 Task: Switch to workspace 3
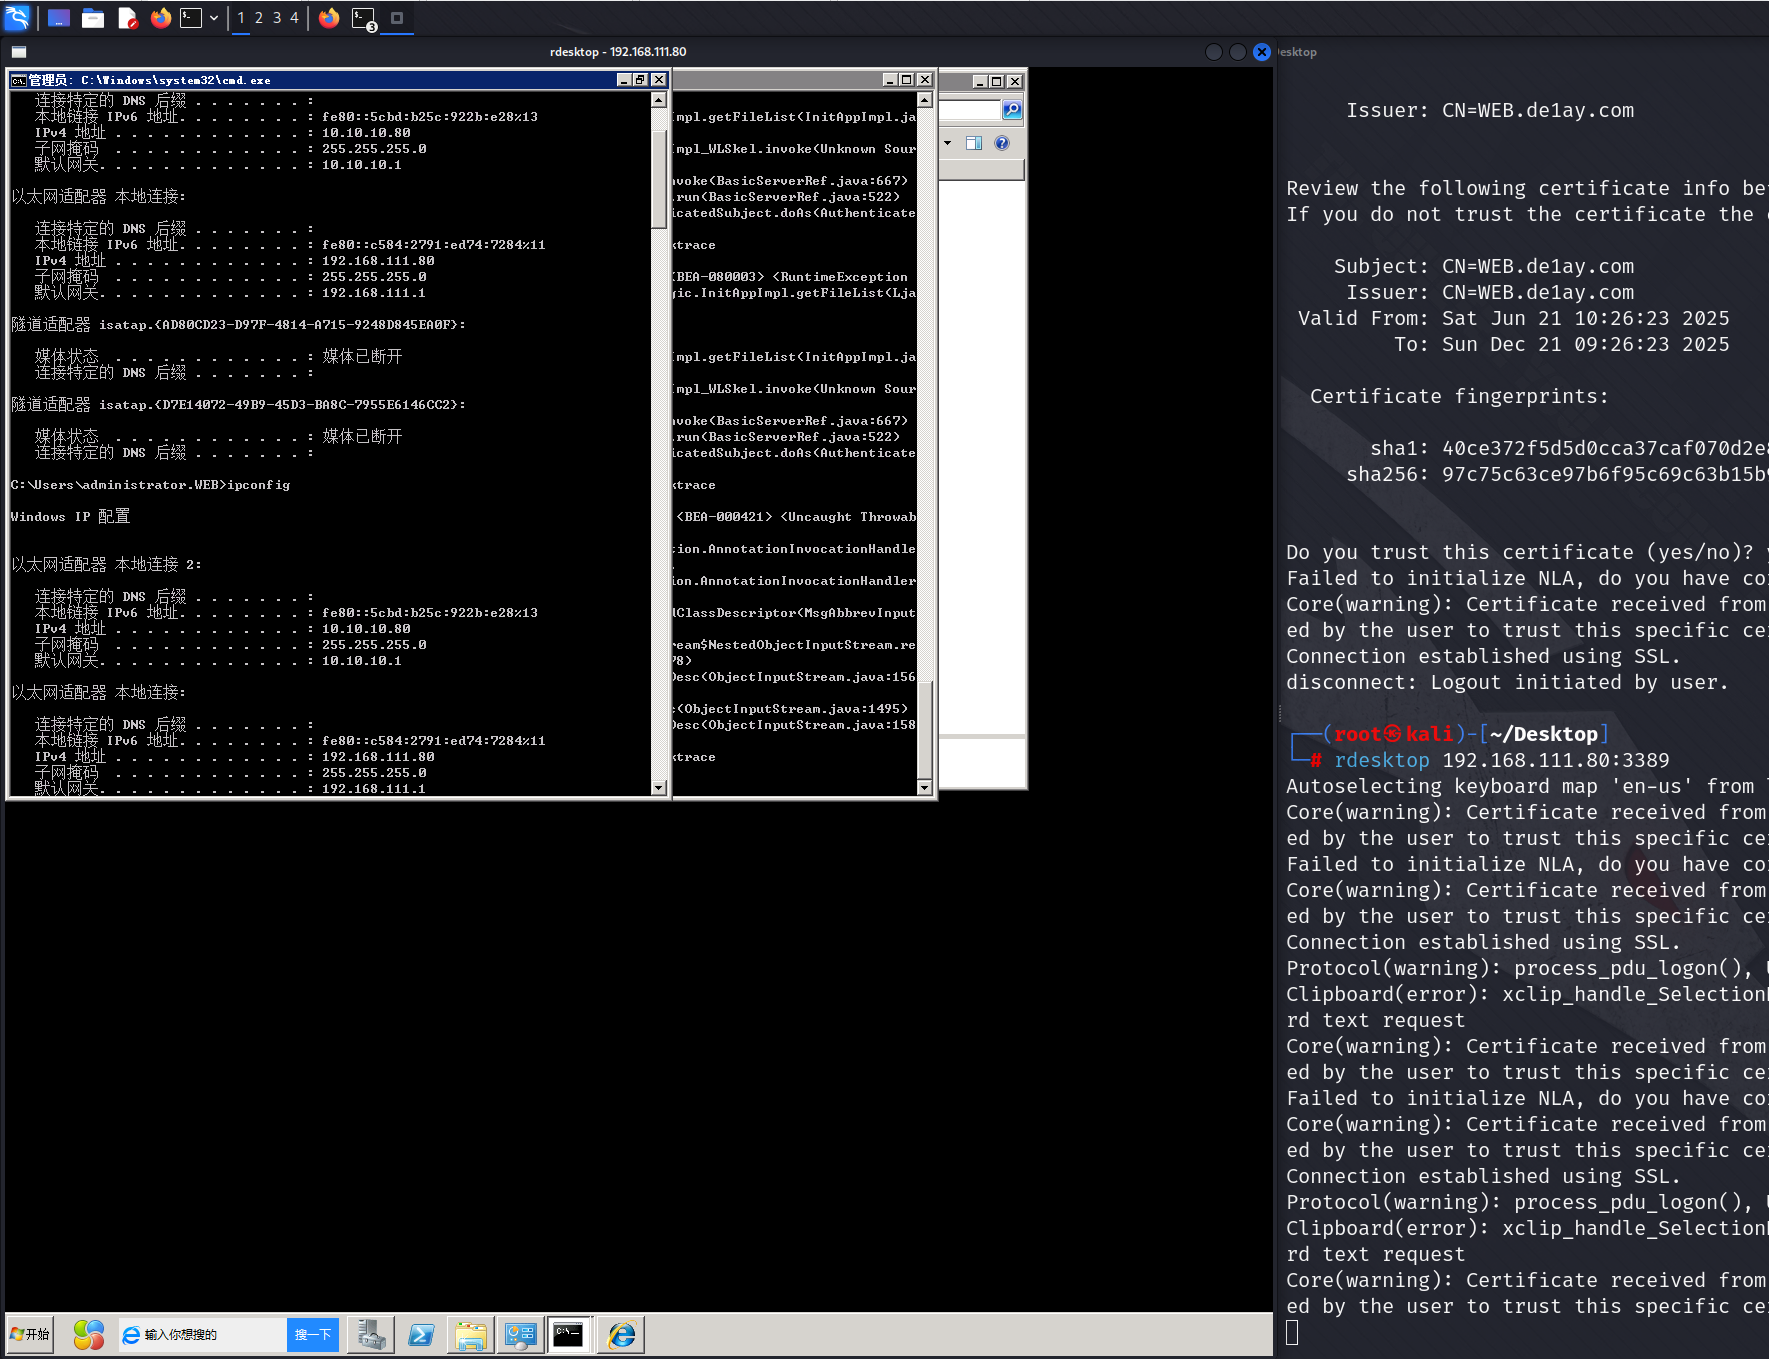pyautogui.click(x=277, y=18)
